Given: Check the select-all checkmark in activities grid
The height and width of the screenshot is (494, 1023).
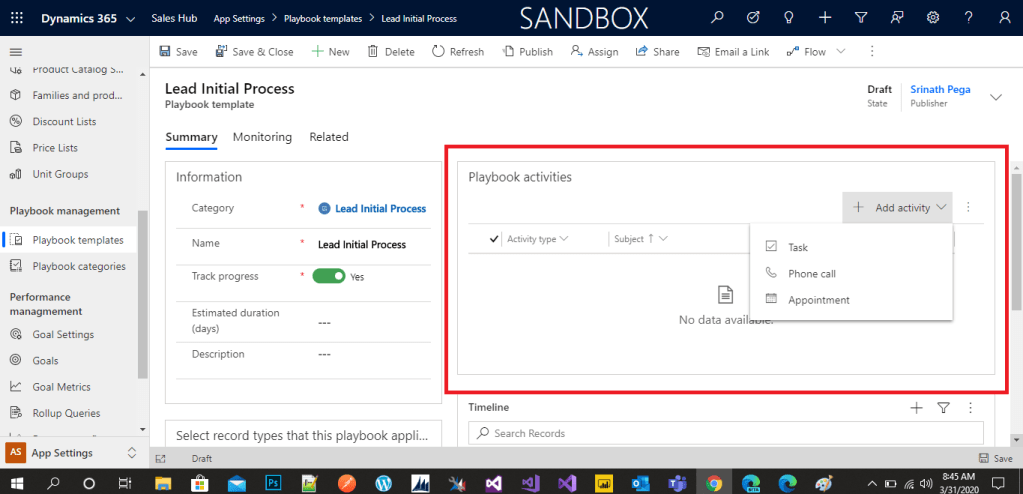Looking at the screenshot, I should pos(494,239).
